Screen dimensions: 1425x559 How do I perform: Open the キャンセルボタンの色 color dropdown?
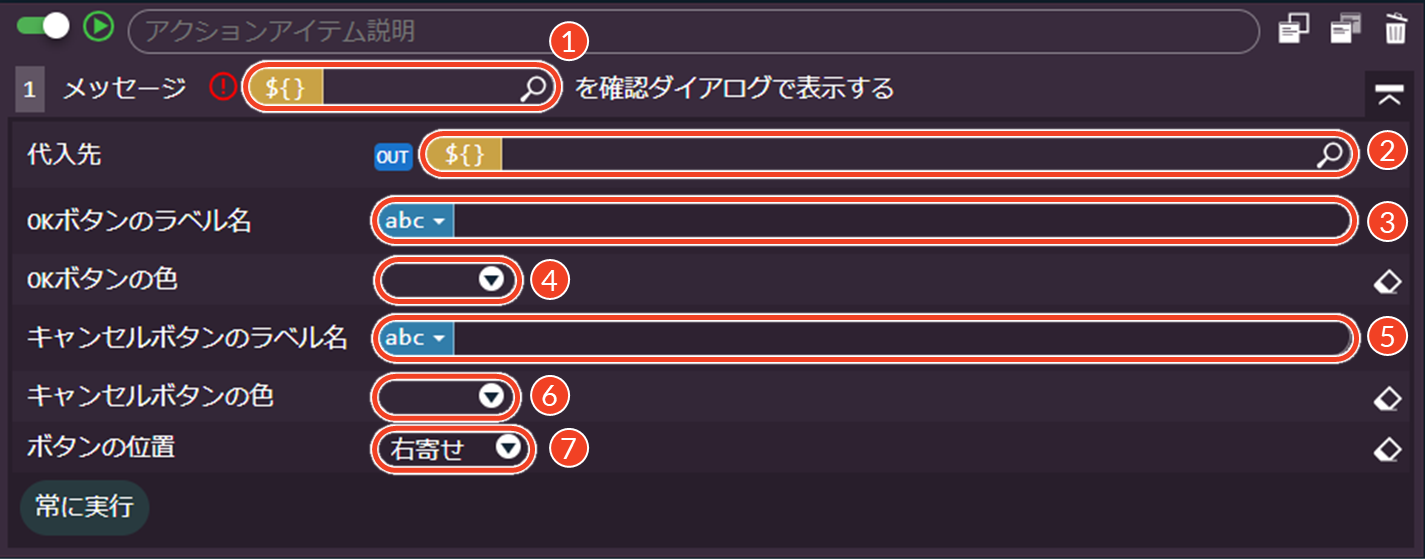coord(447,397)
